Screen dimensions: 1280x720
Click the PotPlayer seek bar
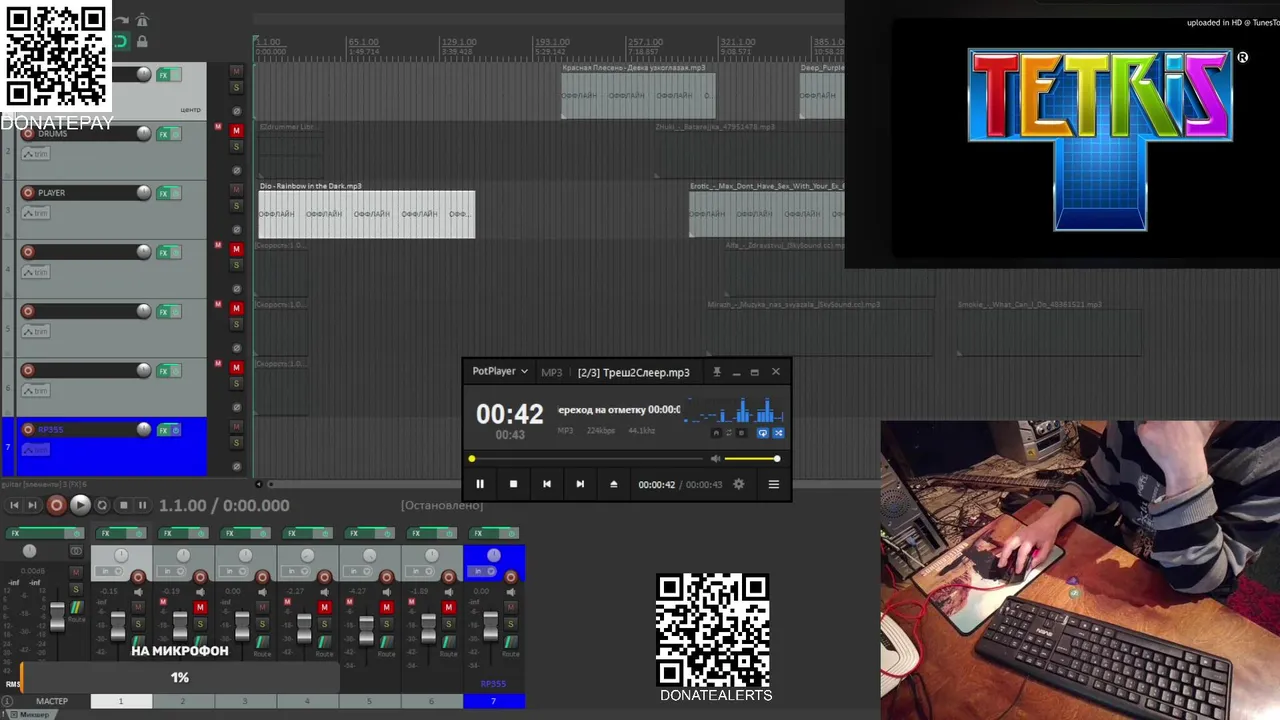click(587, 459)
